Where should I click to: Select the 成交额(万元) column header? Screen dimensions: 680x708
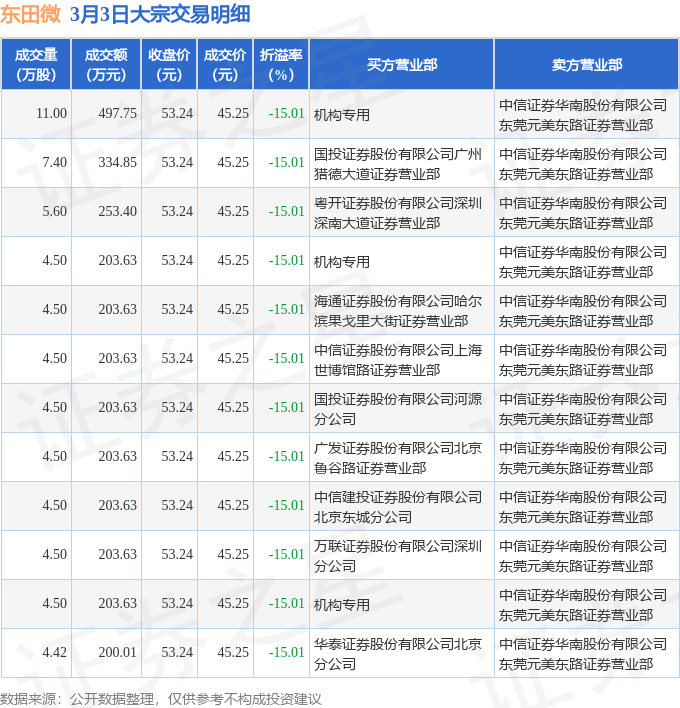(x=106, y=65)
